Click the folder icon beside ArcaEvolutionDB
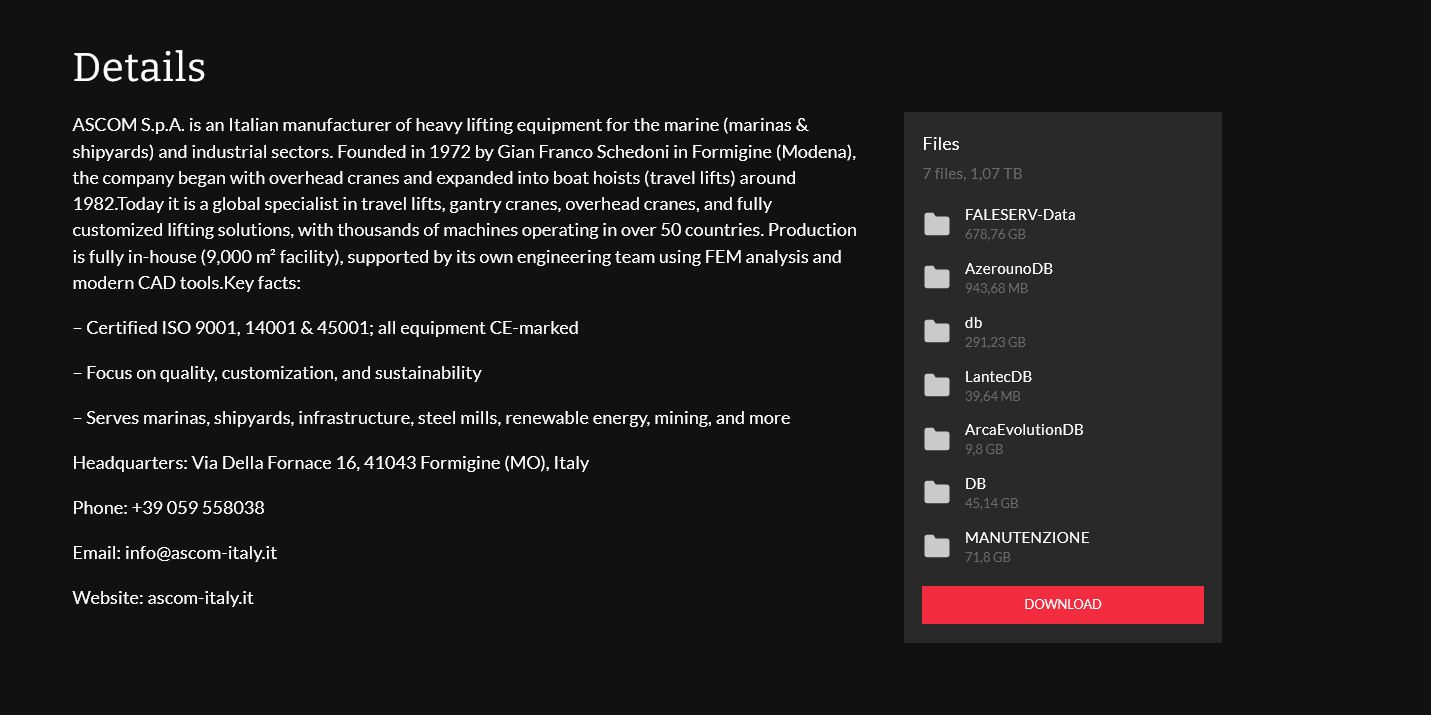Viewport: 1431px width, 715px height. pos(937,439)
